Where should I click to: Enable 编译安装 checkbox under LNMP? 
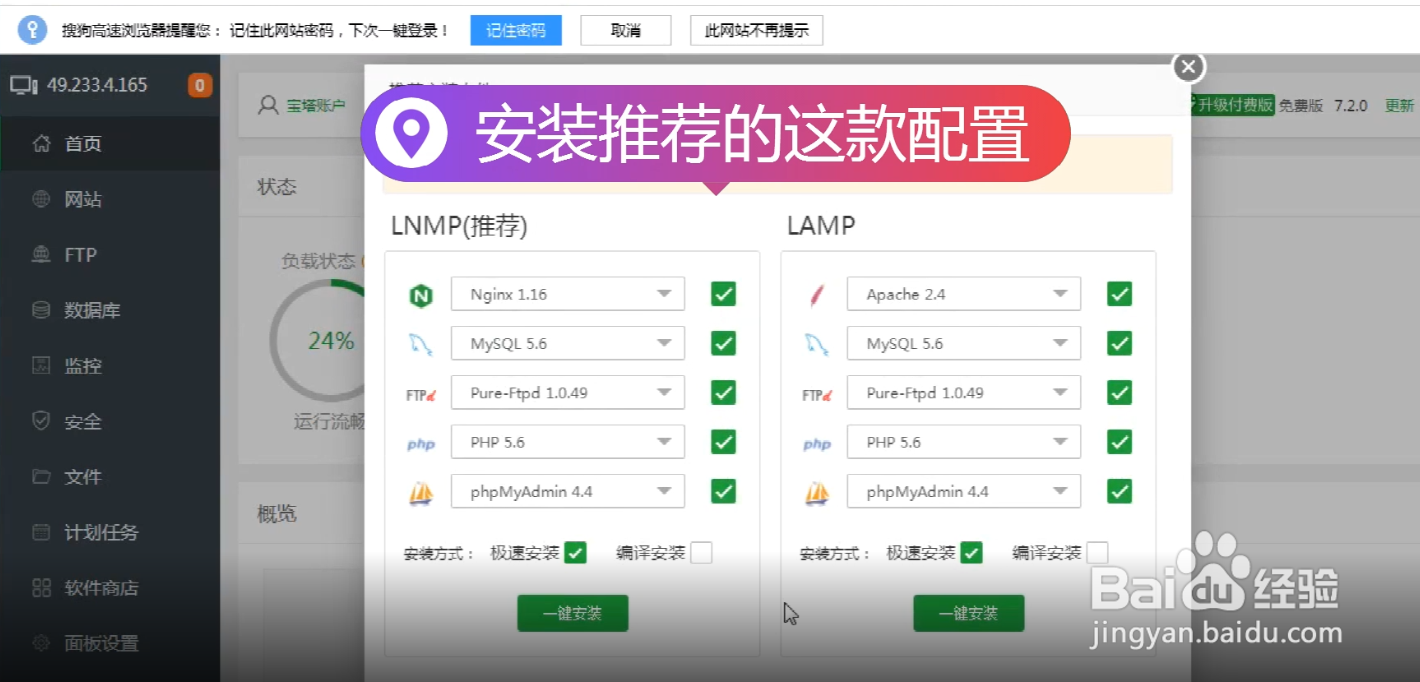pyautogui.click(x=701, y=553)
